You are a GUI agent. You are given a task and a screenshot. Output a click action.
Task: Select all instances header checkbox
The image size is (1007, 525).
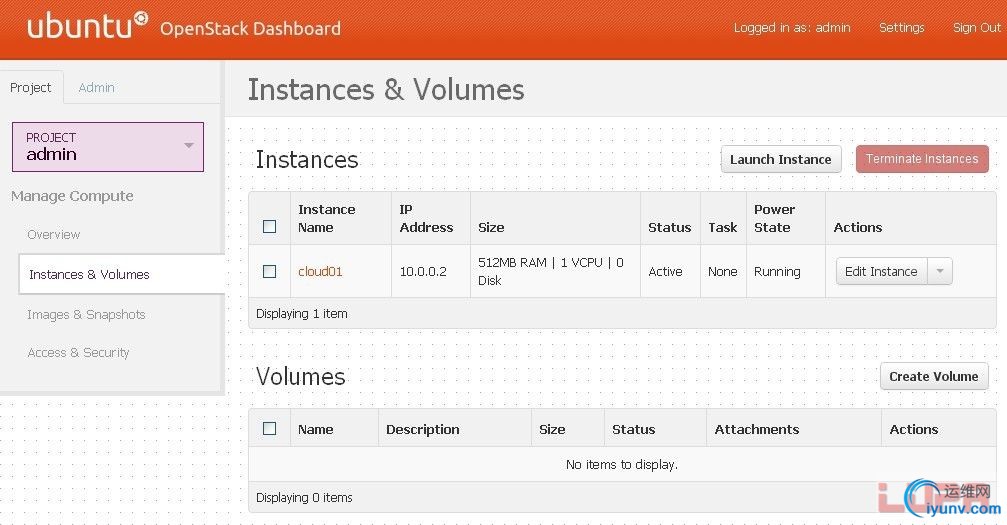(269, 227)
